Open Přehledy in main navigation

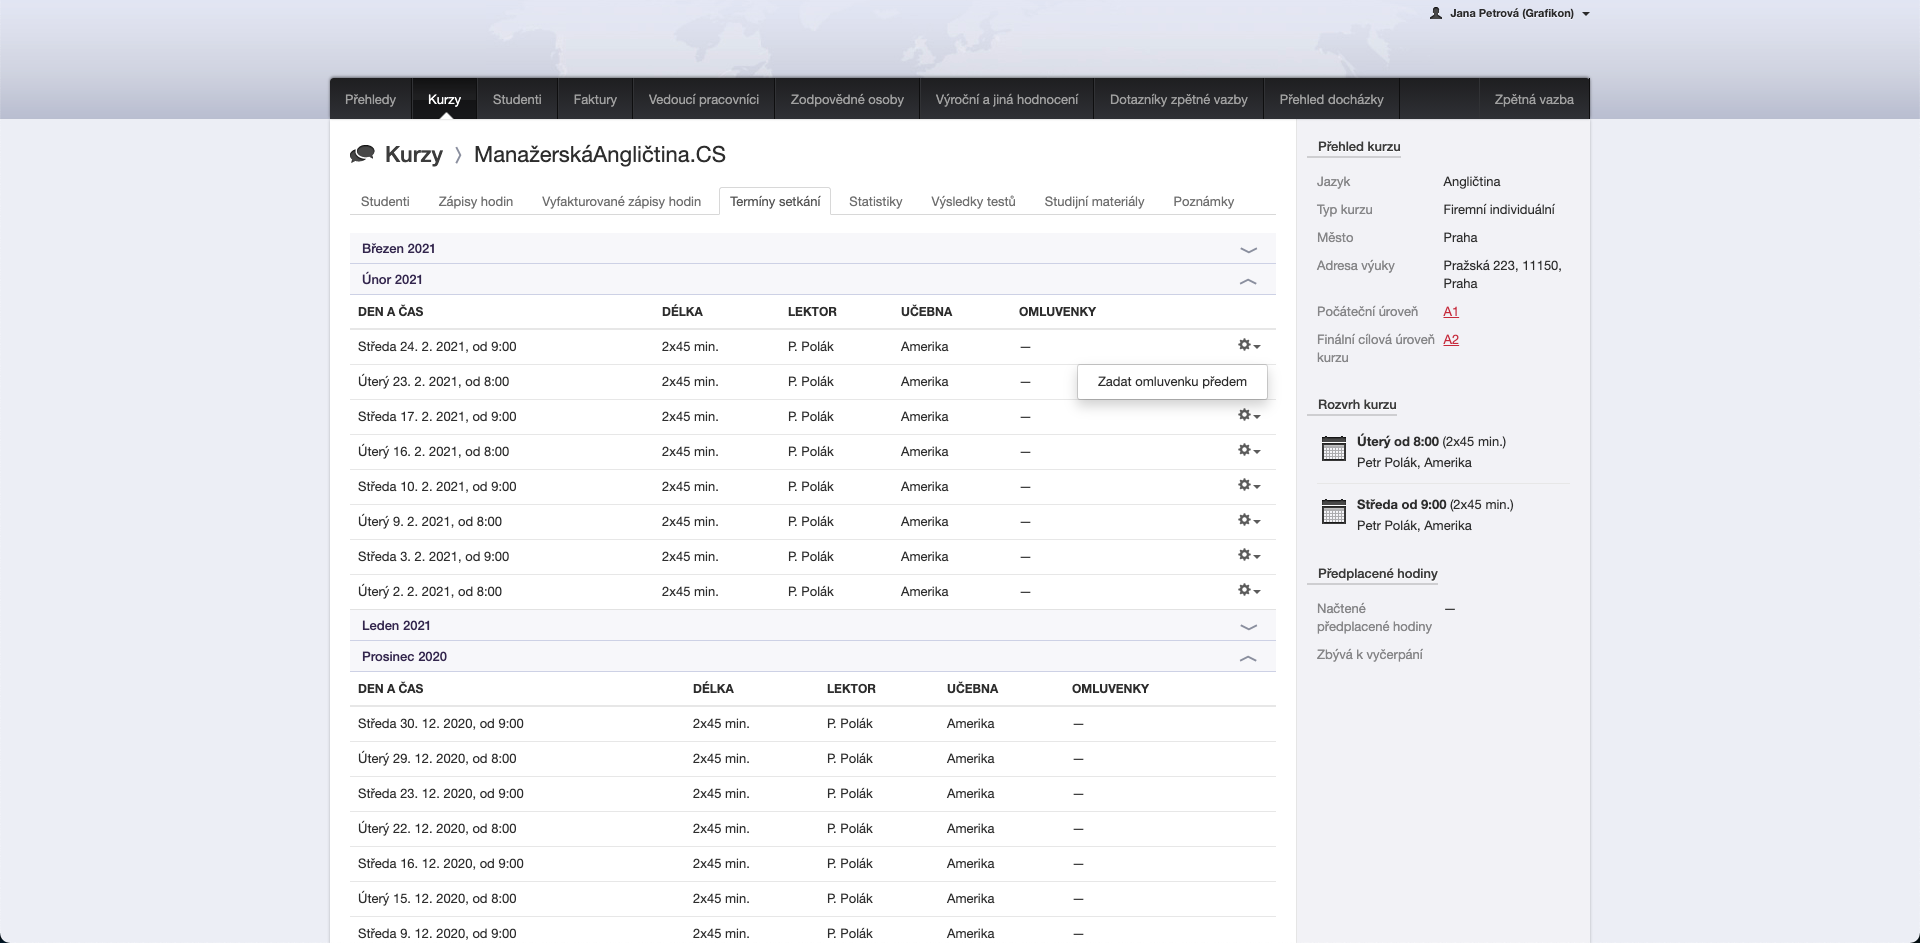point(370,99)
